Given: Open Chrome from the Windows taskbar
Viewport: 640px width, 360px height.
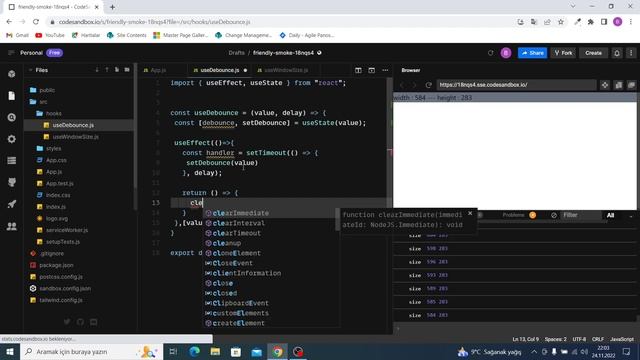Looking at the screenshot, I should (277, 351).
